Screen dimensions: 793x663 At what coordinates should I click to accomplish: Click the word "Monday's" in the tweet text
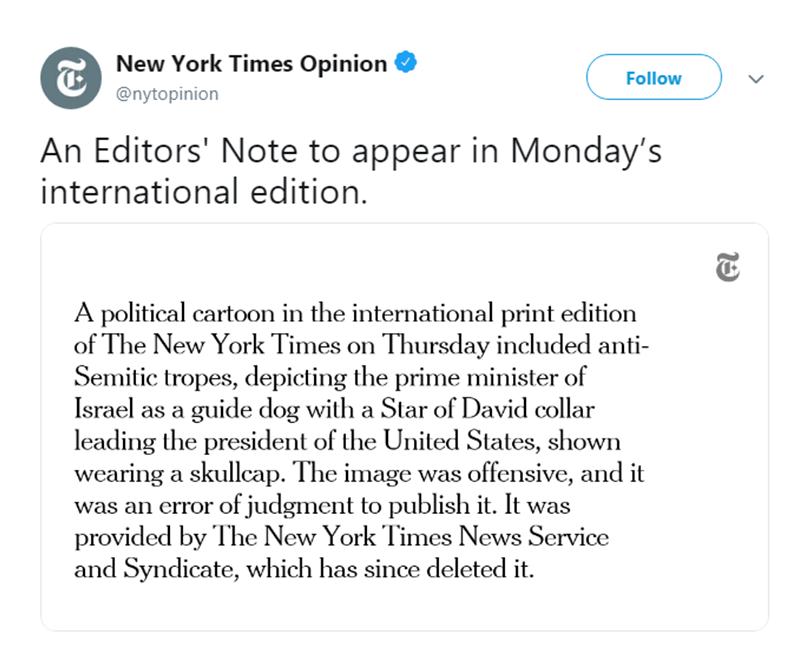[x=586, y=151]
